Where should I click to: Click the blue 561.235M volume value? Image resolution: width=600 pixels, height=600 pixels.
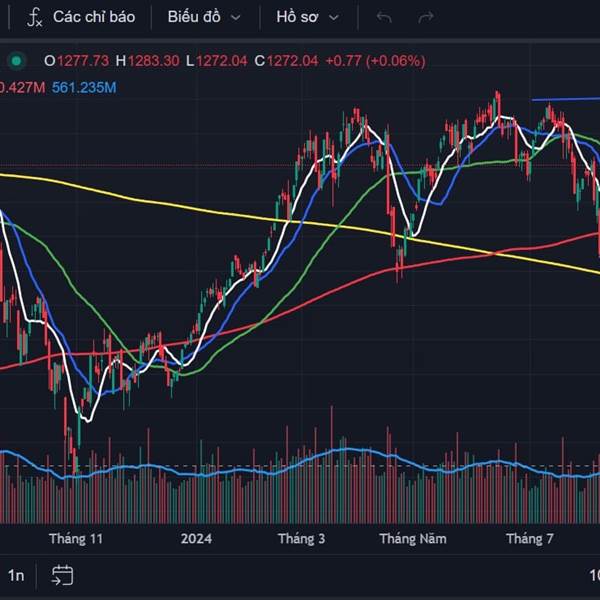[82, 87]
